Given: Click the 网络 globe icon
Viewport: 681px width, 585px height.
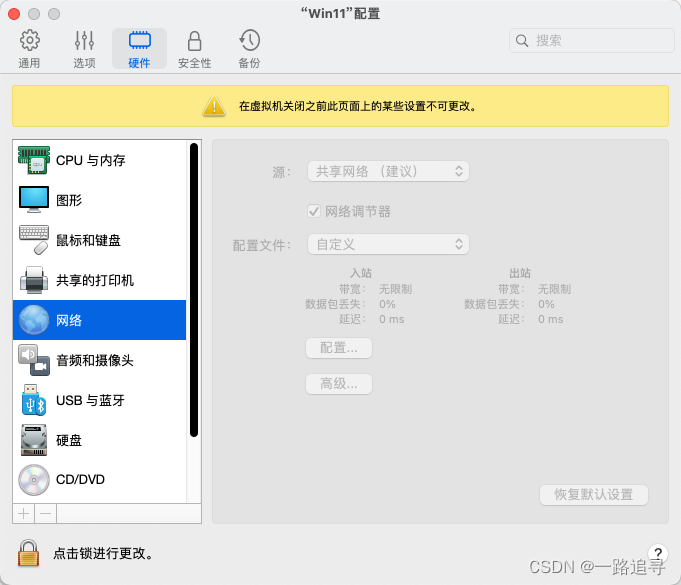Looking at the screenshot, I should [x=34, y=320].
